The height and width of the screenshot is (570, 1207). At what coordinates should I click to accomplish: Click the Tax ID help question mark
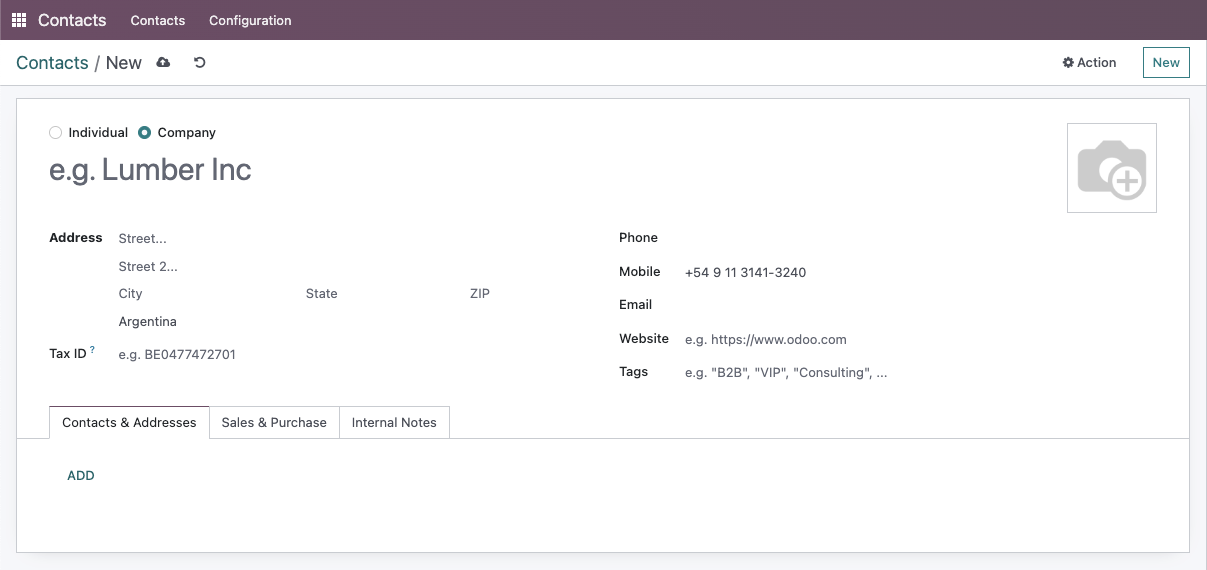tap(93, 350)
